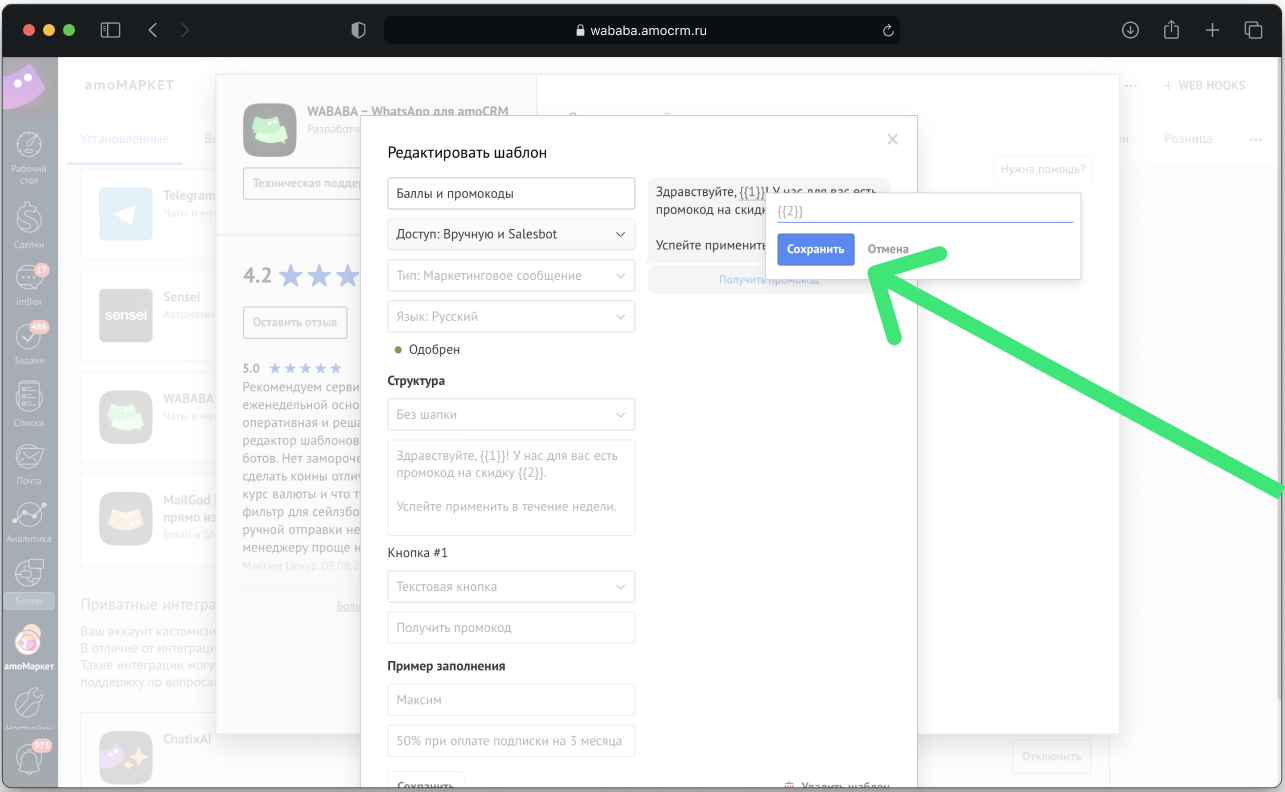The width and height of the screenshot is (1285, 792).
Task: Open Аналитика in left sidebar
Action: point(29,521)
